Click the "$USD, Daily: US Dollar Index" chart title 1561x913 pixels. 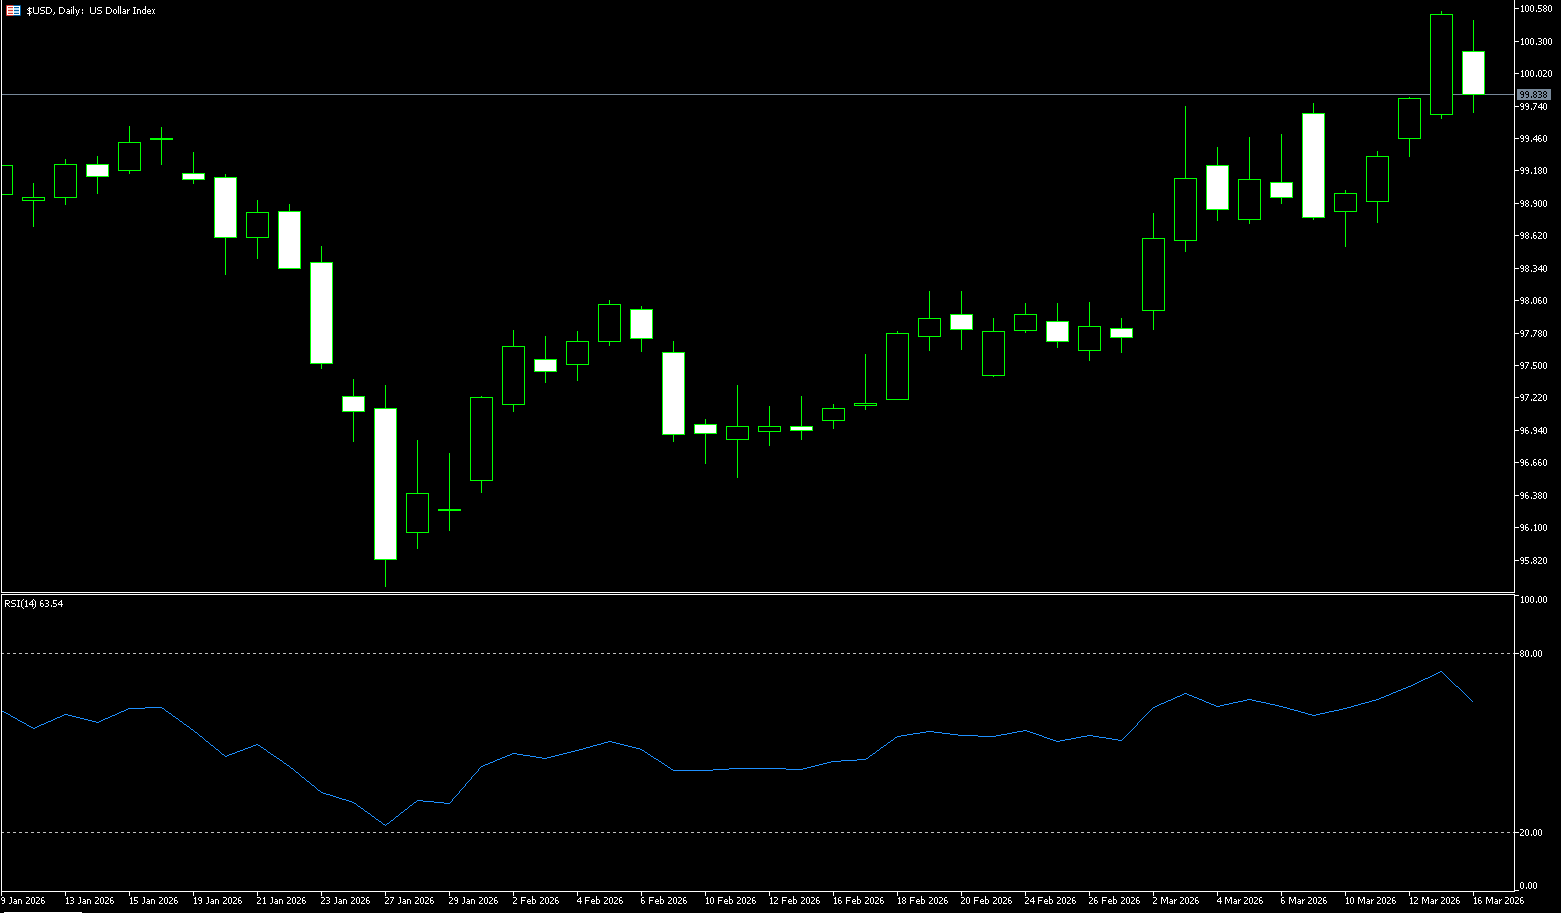pos(91,11)
